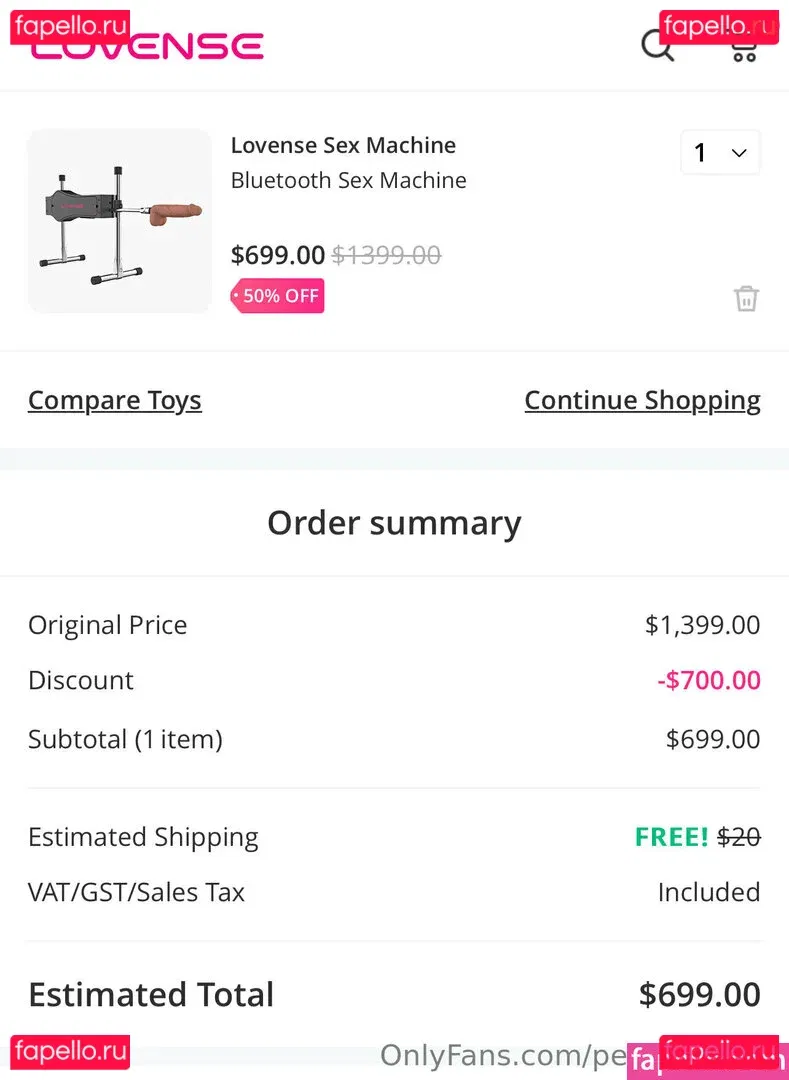
Task: Expand the quantity dropdown showing 1
Action: coord(720,153)
